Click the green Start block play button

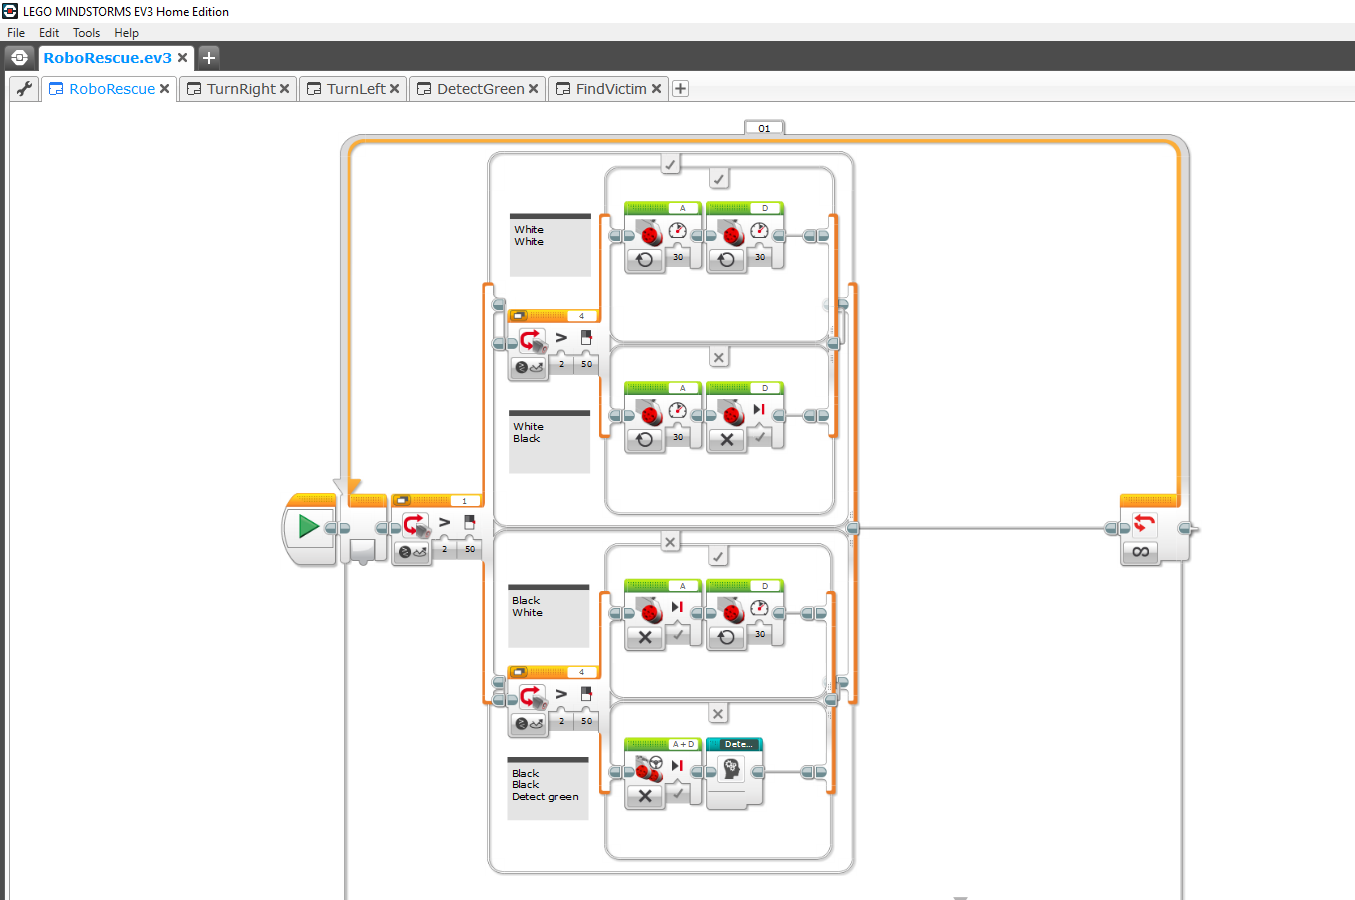coord(309,526)
